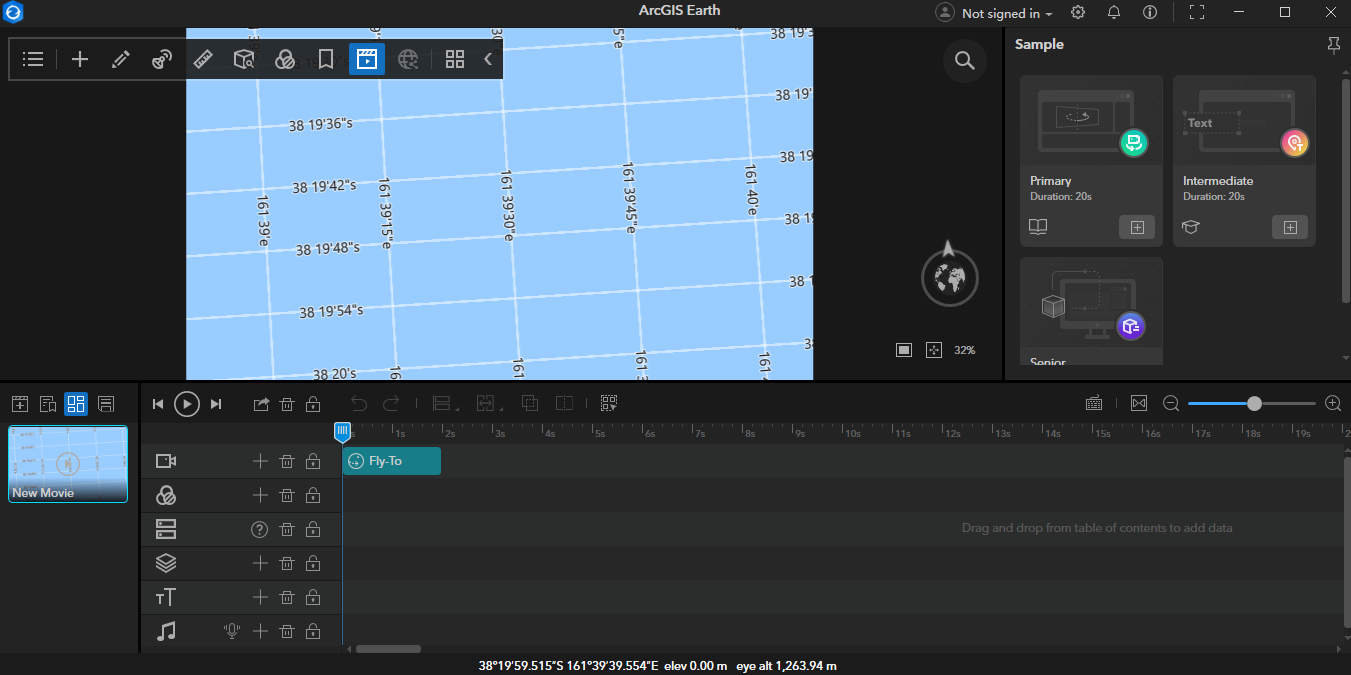The image size is (1351, 675).
Task: Click the microphone icon on audio track
Action: pos(232,631)
